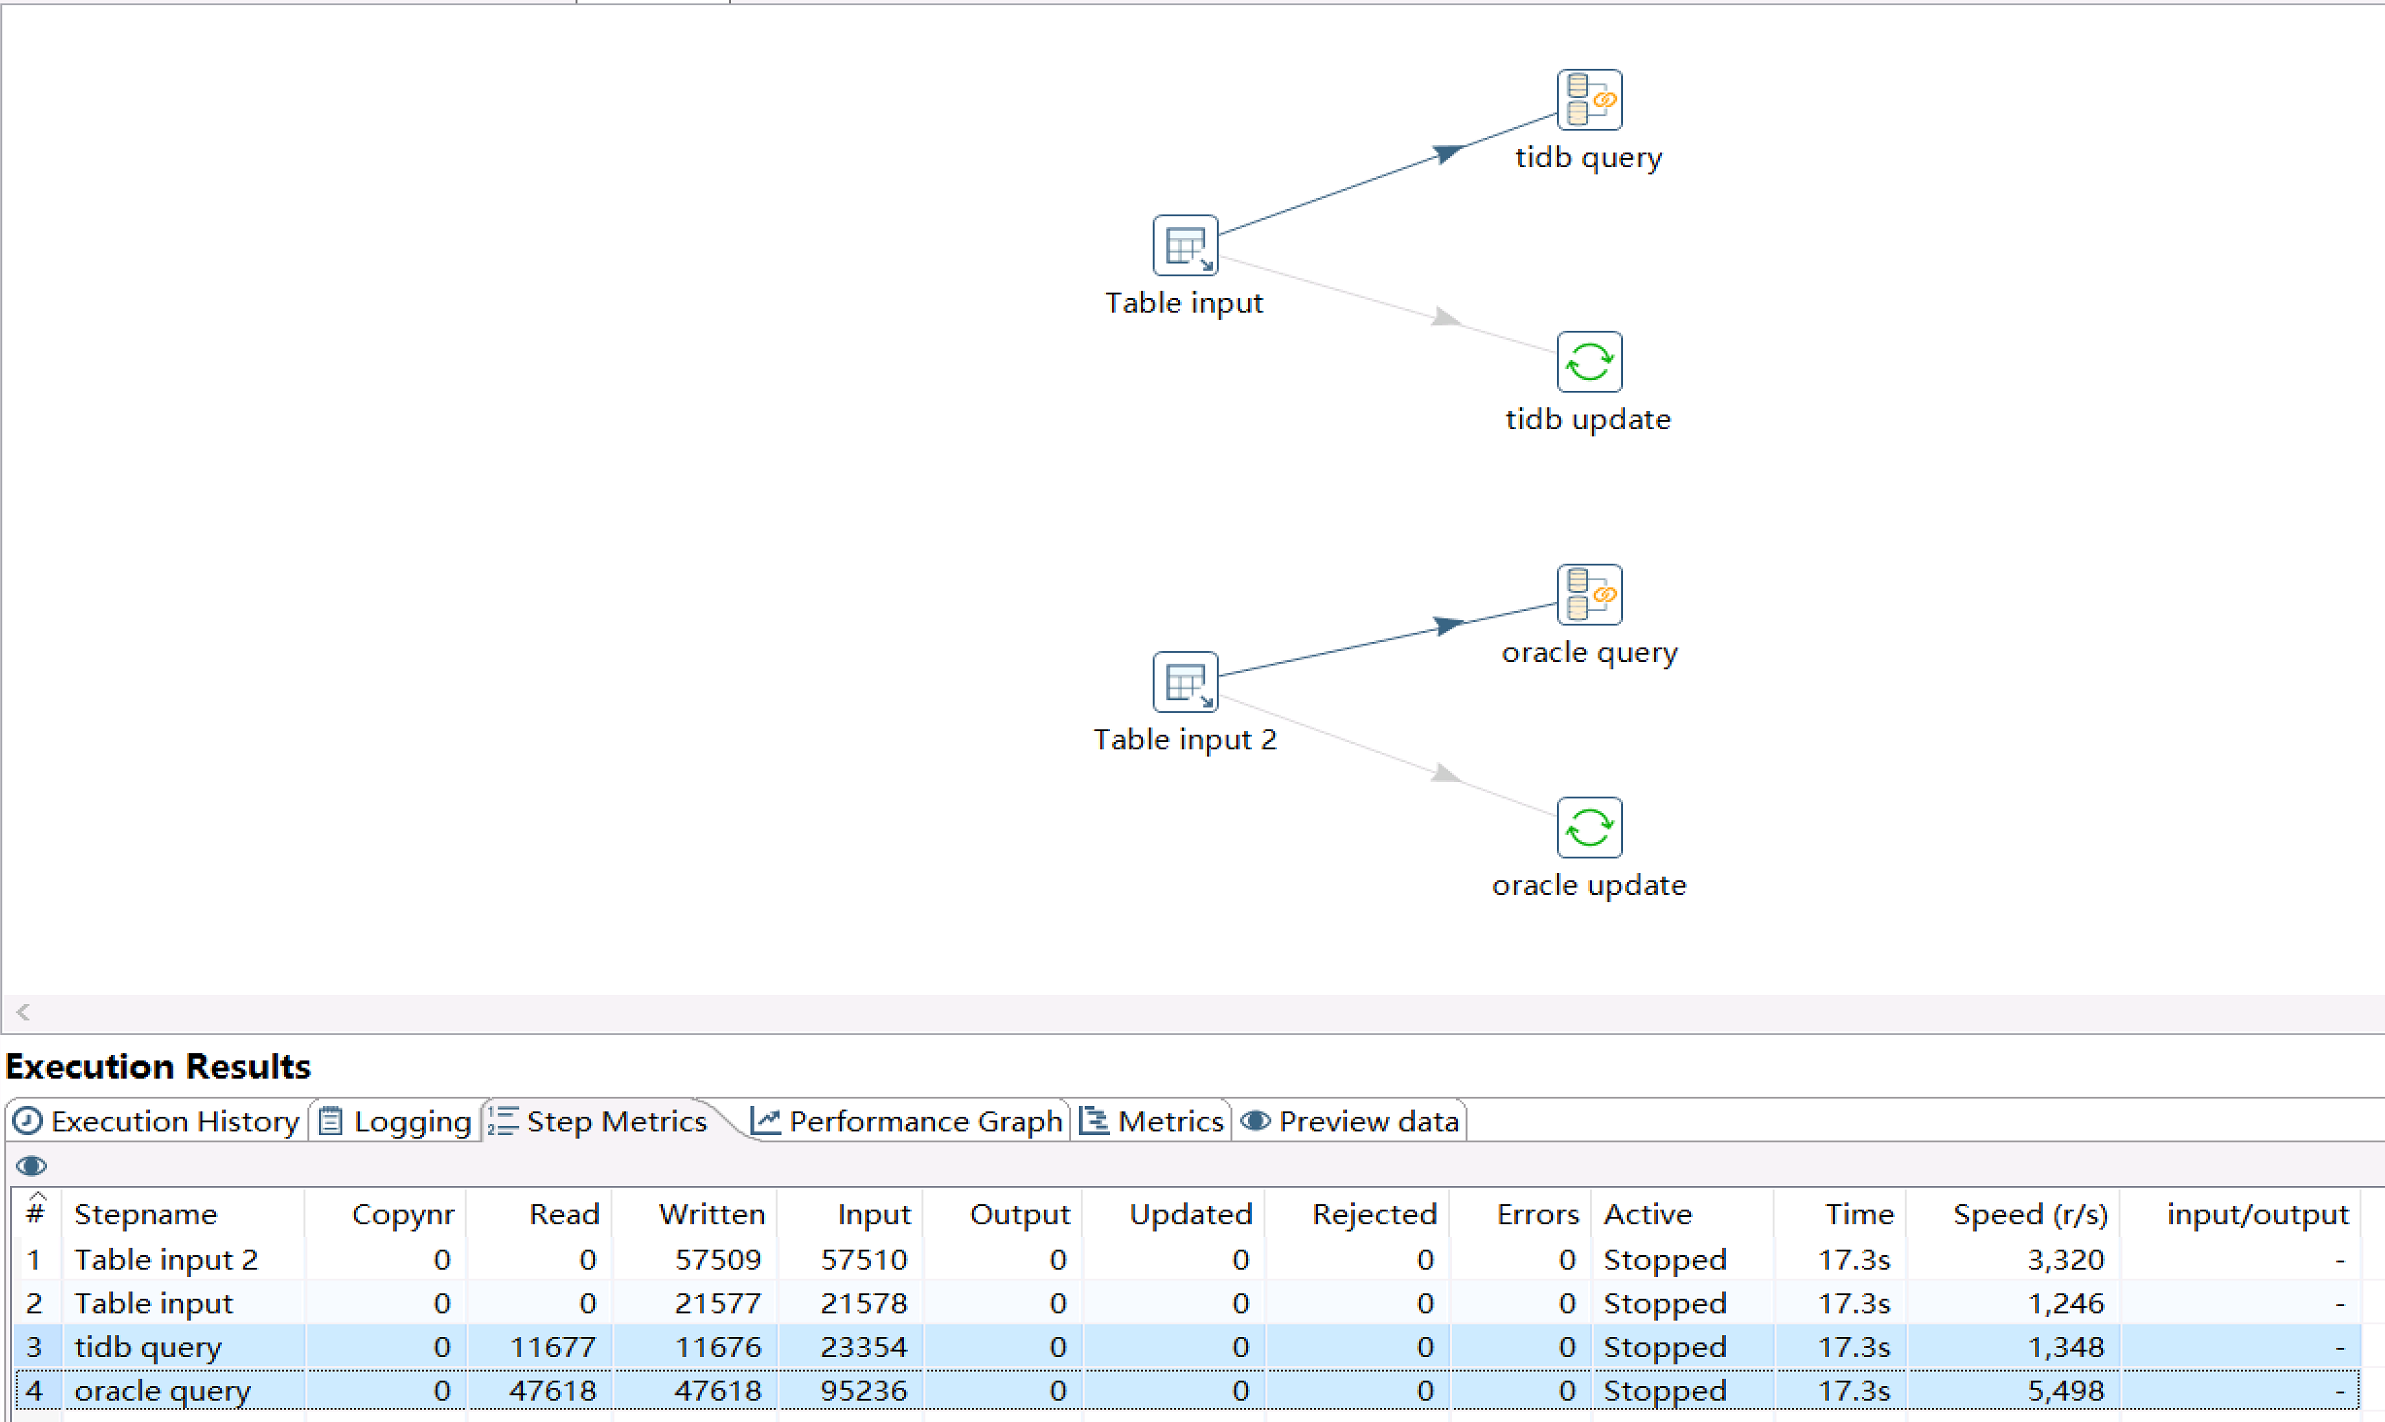
Task: Open the Logging tab
Action: [396, 1122]
